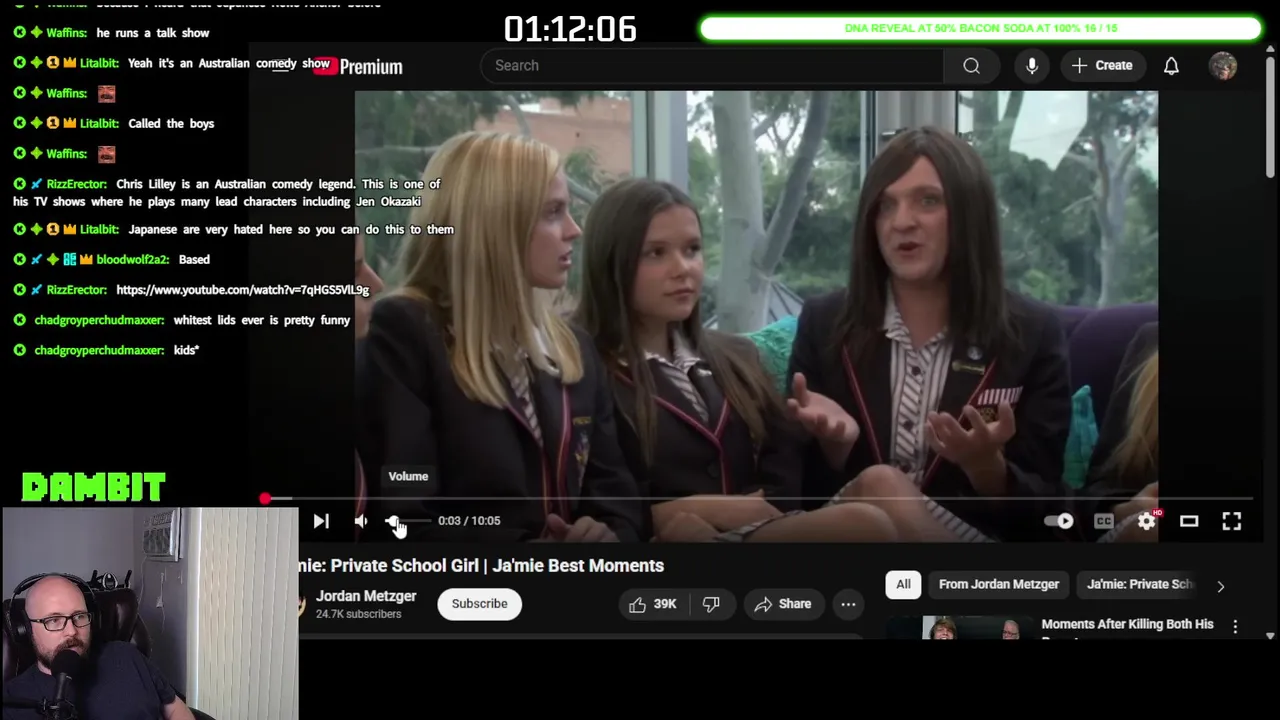This screenshot has height=720, width=1280.
Task: Open the account avatar menu
Action: [1223, 66]
